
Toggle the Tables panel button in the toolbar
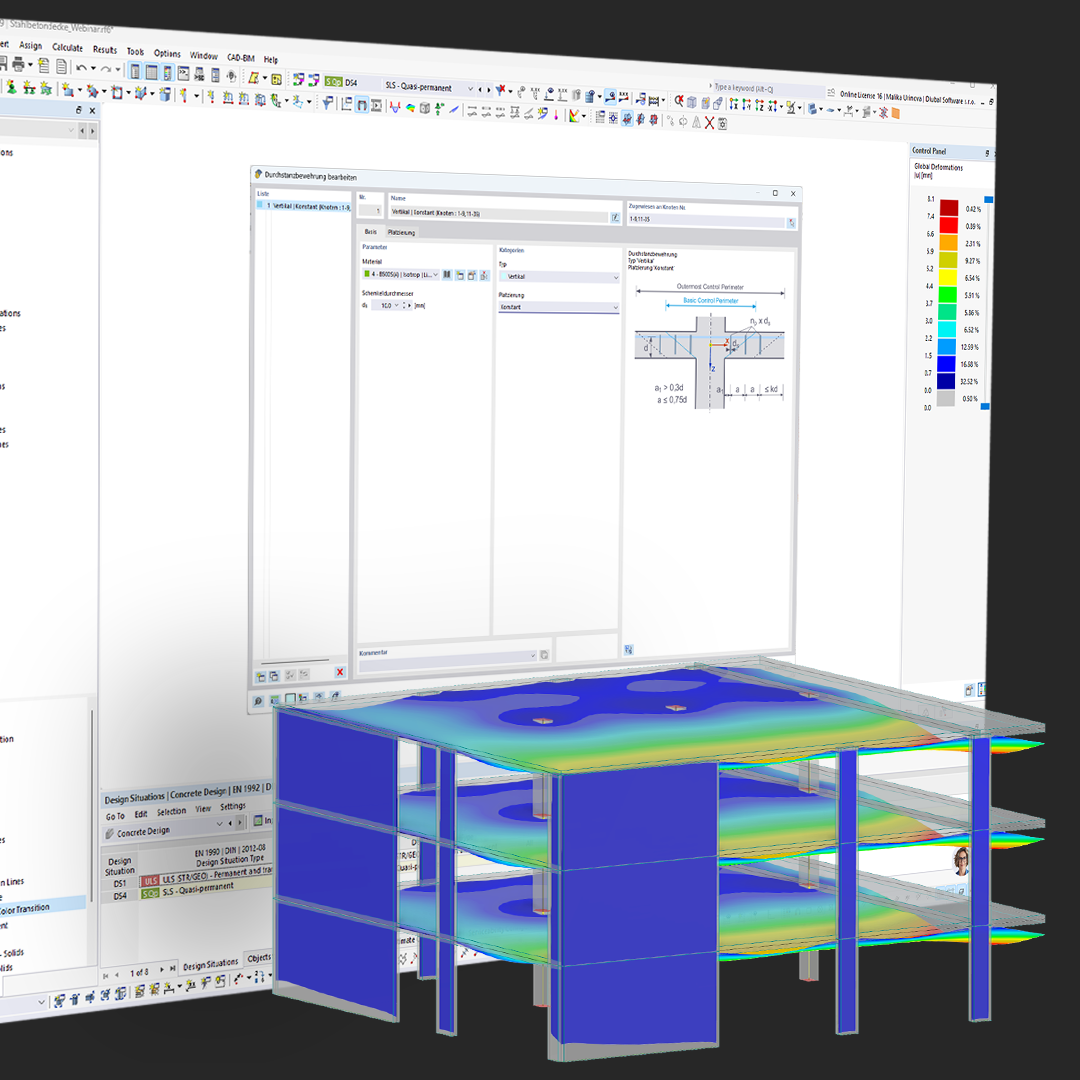150,71
